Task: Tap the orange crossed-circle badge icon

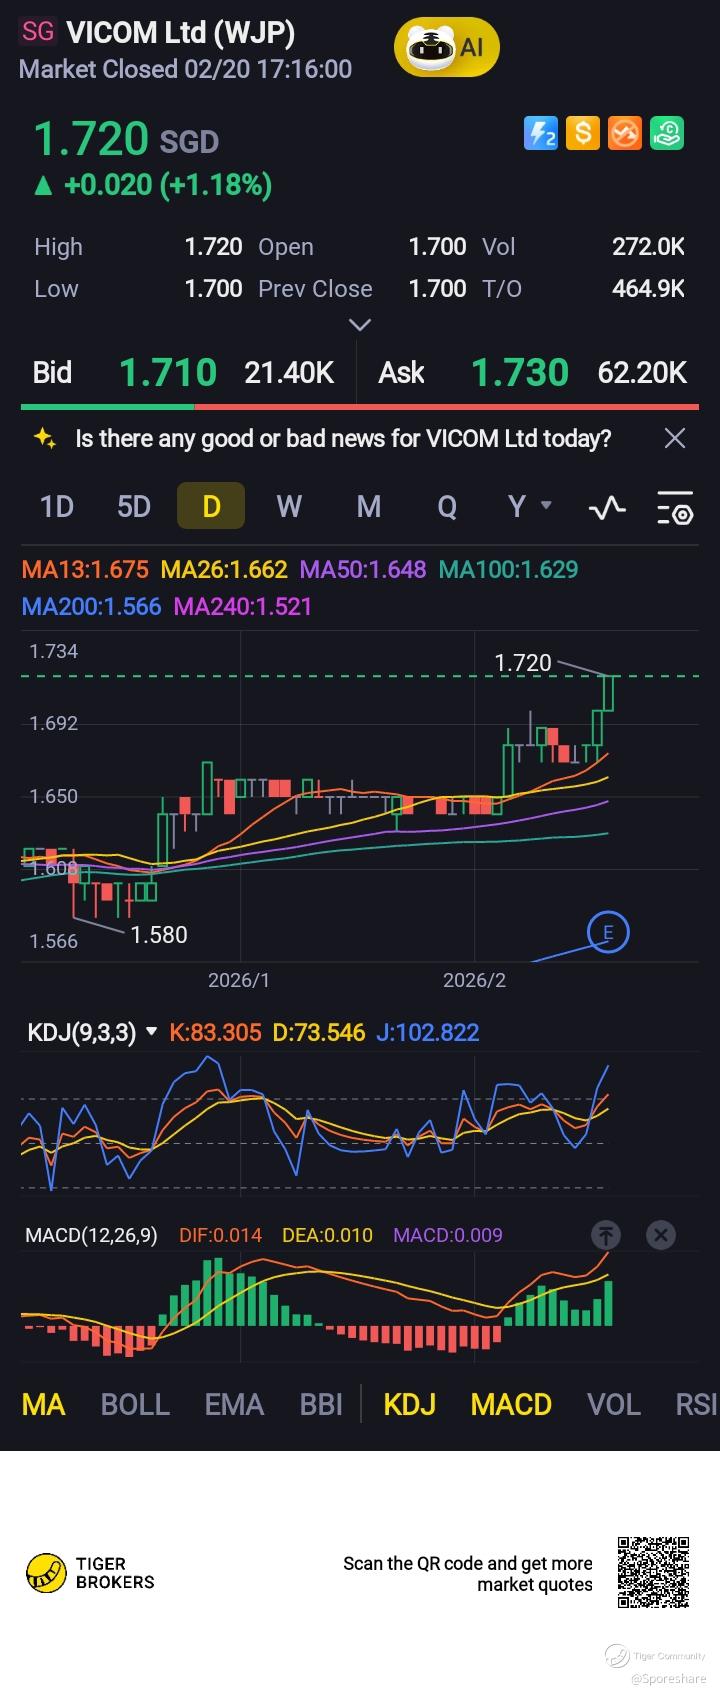Action: tap(625, 133)
